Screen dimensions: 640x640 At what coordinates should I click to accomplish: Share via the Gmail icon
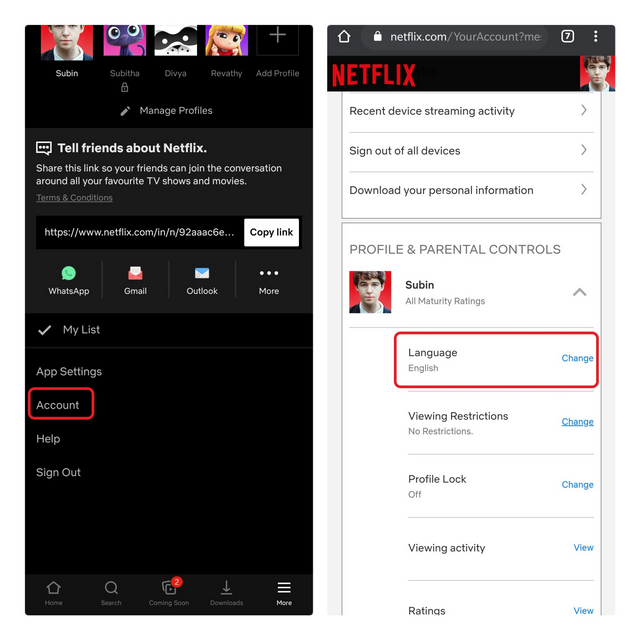(x=136, y=273)
